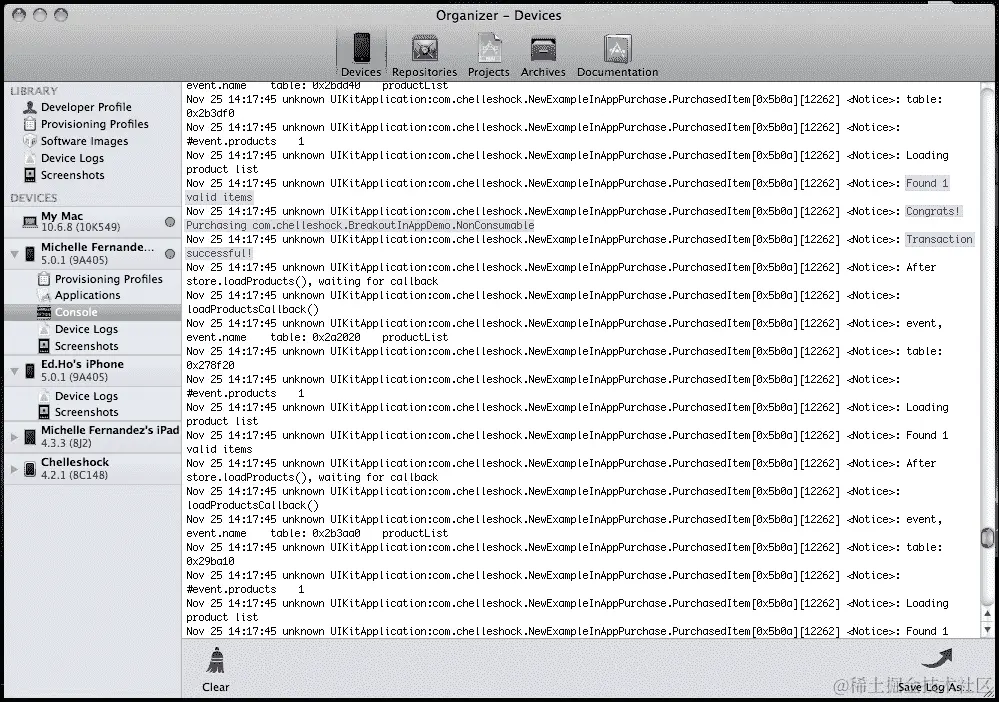Click Screenshots icon under Michelle's iPhone
The height and width of the screenshot is (702, 999).
(x=43, y=346)
